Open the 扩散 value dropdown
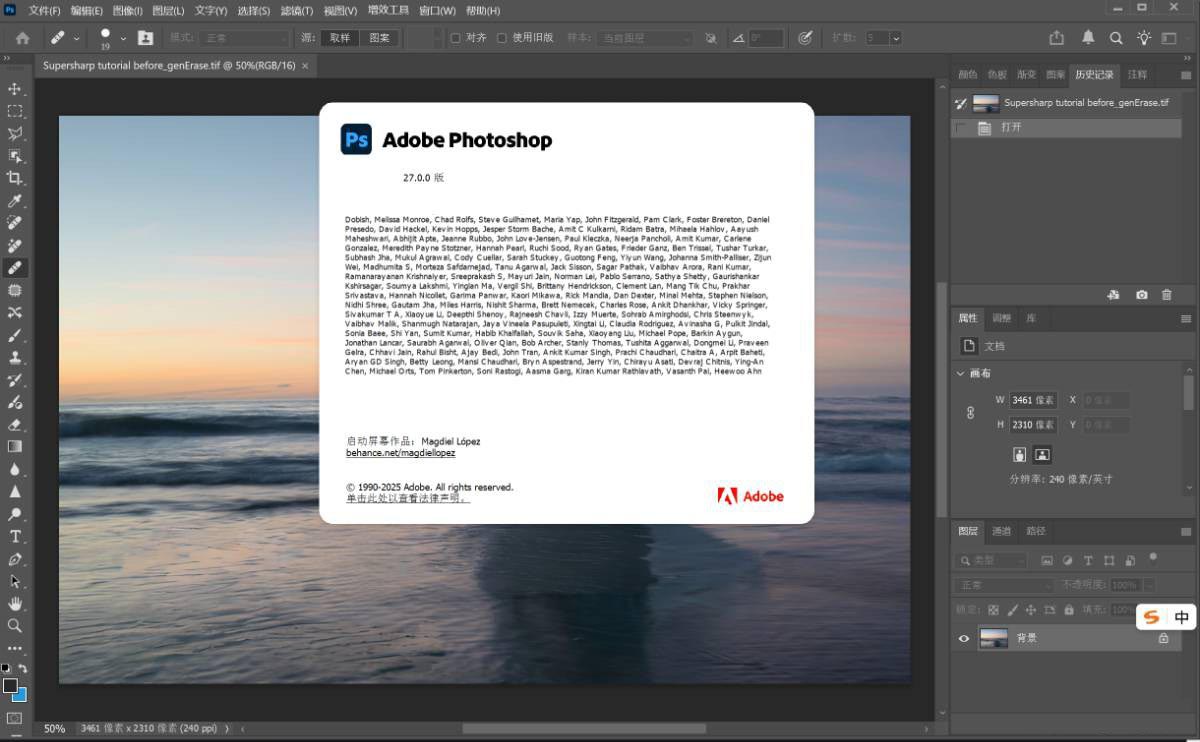 896,38
